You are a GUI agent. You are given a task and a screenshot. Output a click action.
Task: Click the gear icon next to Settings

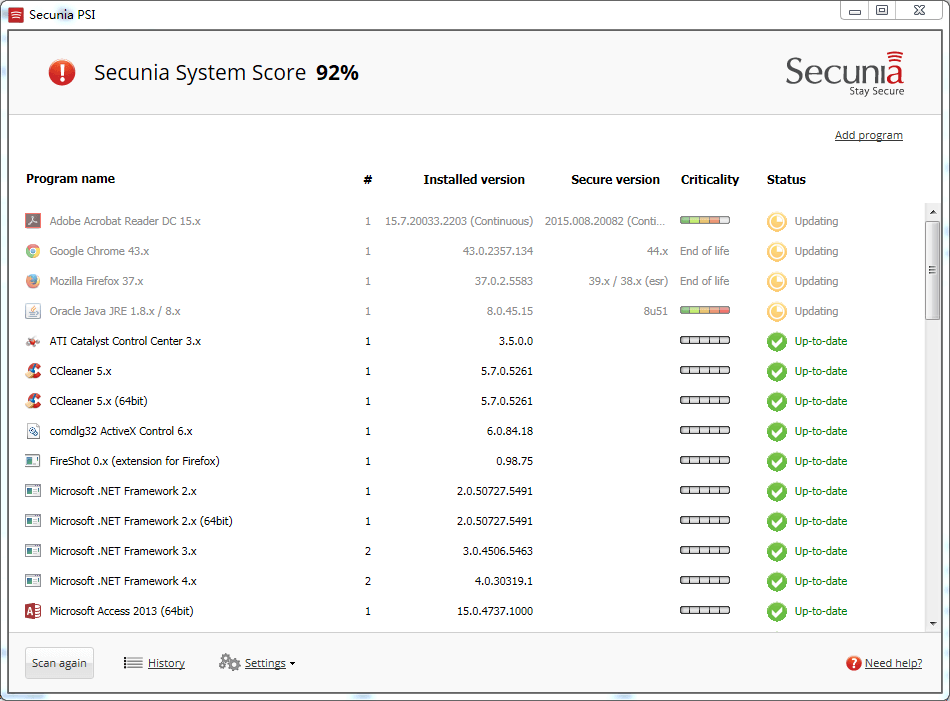(x=230, y=662)
